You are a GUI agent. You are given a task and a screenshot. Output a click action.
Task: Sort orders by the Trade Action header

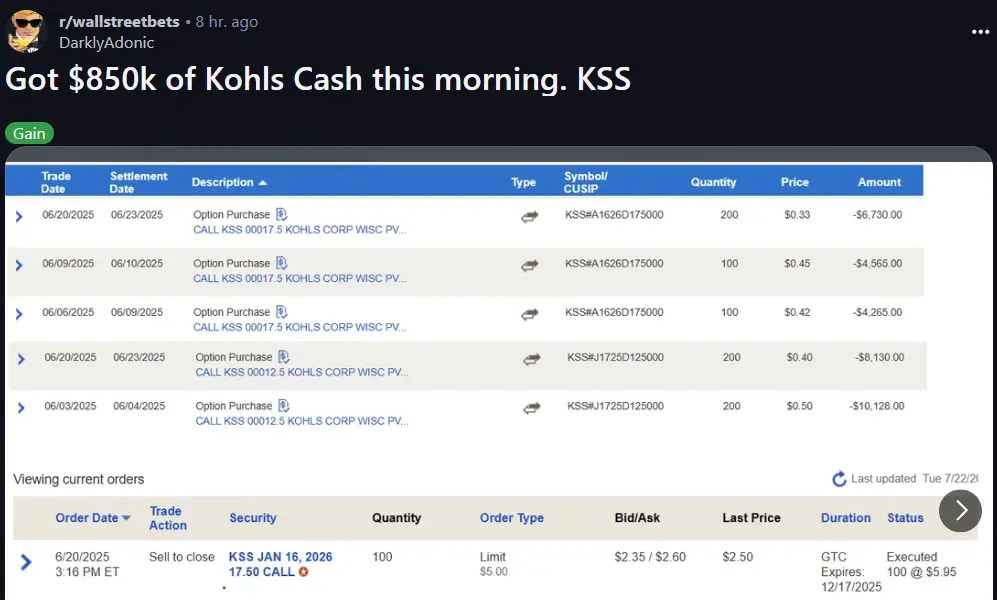click(168, 518)
